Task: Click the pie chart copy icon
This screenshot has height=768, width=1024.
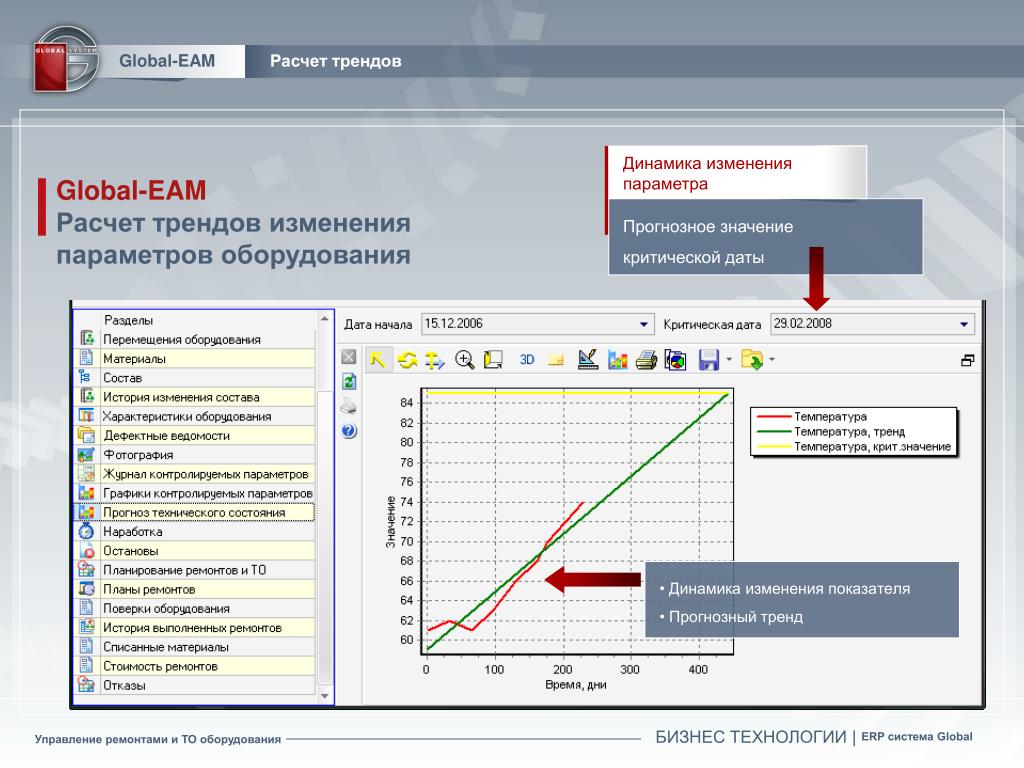Action: click(675, 360)
